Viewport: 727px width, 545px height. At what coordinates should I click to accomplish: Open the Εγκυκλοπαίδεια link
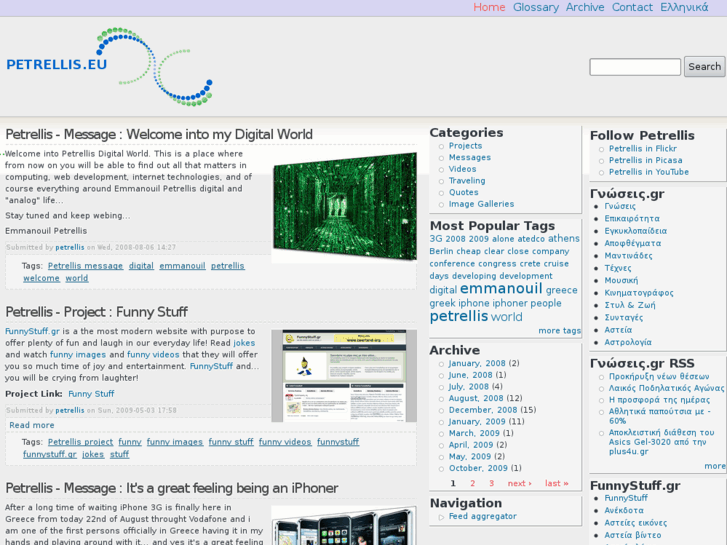point(635,231)
